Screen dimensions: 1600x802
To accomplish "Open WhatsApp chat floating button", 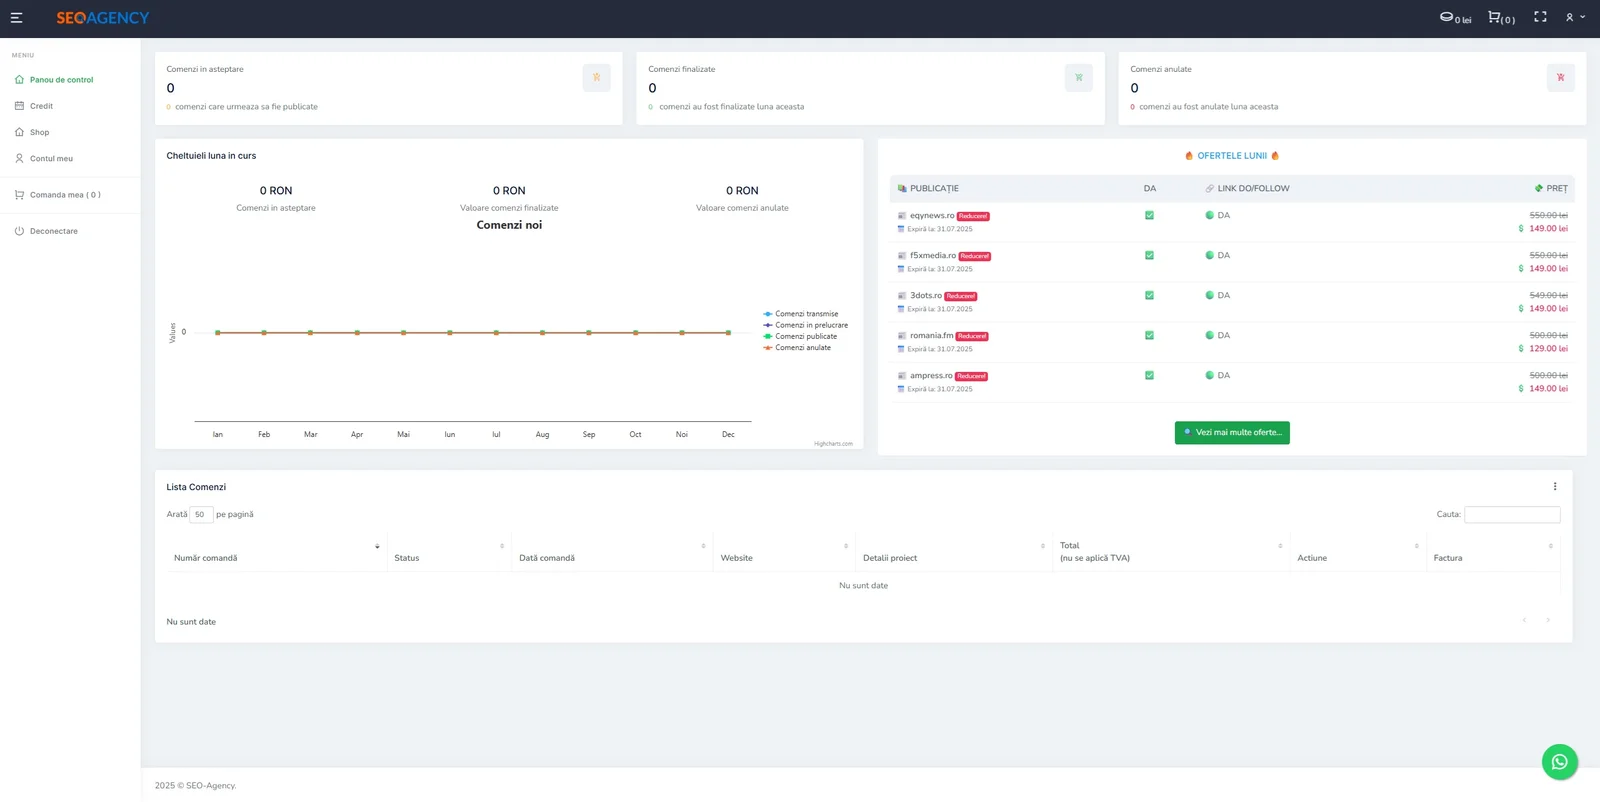I will click(1560, 762).
